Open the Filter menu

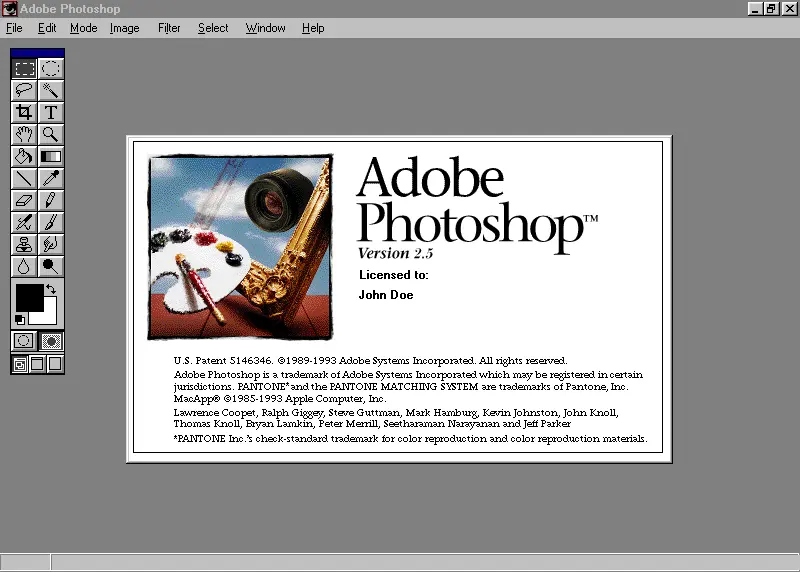[x=169, y=28]
